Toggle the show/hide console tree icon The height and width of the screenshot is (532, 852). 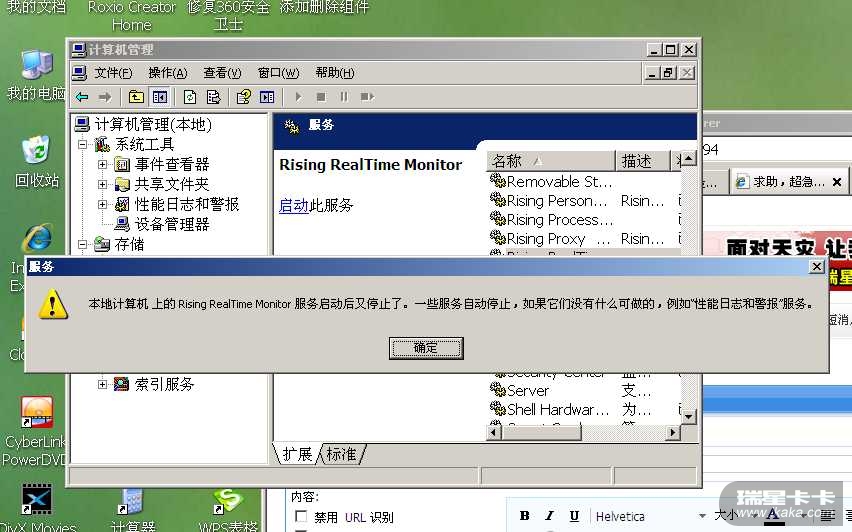coord(159,97)
